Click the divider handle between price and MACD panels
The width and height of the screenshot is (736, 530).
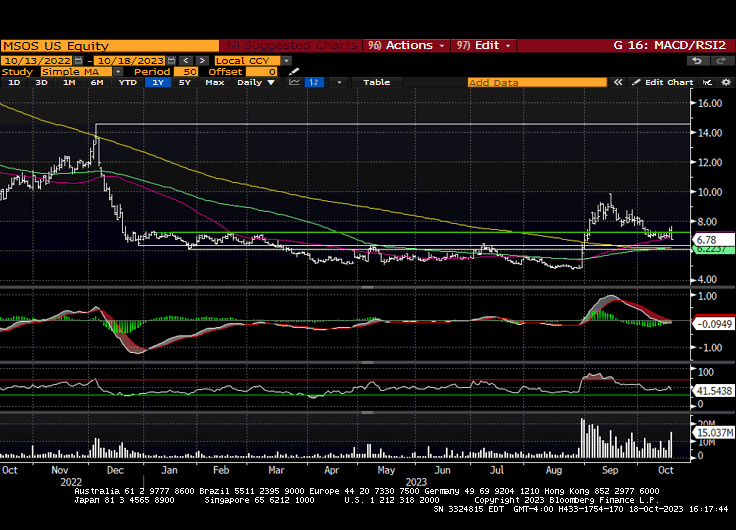point(368,287)
